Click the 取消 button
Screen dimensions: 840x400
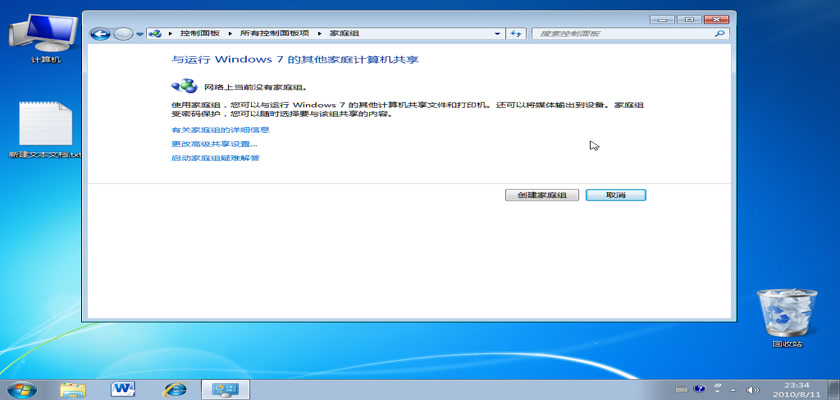pos(615,195)
